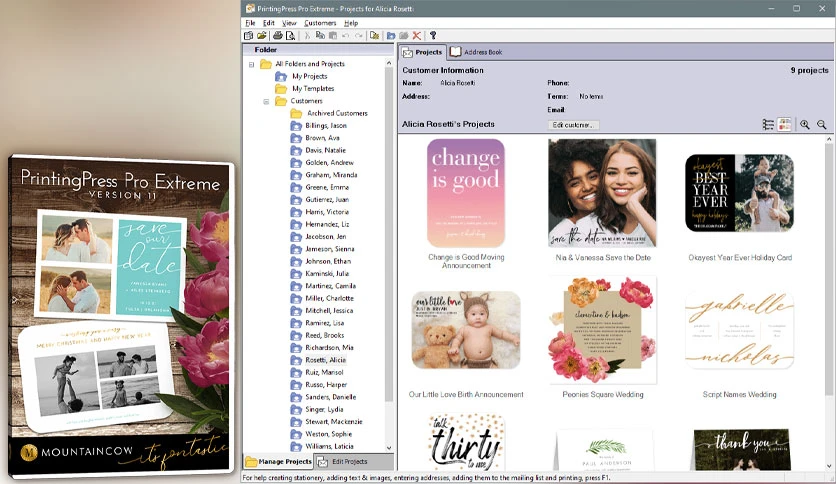The width and height of the screenshot is (836, 484).
Task: Click projects pane scrollbar down arrow
Action: 830,466
